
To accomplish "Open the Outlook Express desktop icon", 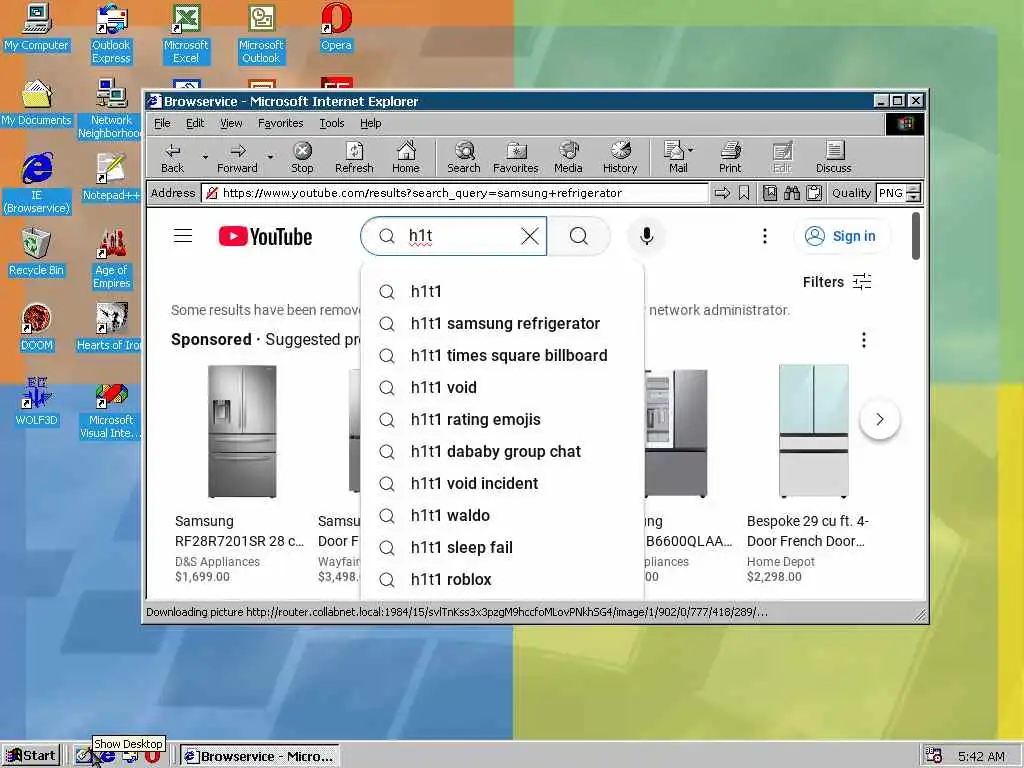I will (x=111, y=34).
